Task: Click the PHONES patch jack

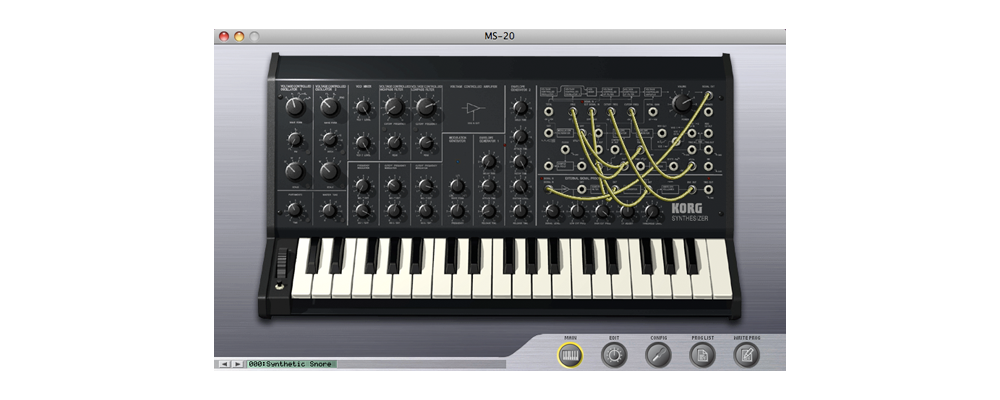Action: [x=709, y=112]
